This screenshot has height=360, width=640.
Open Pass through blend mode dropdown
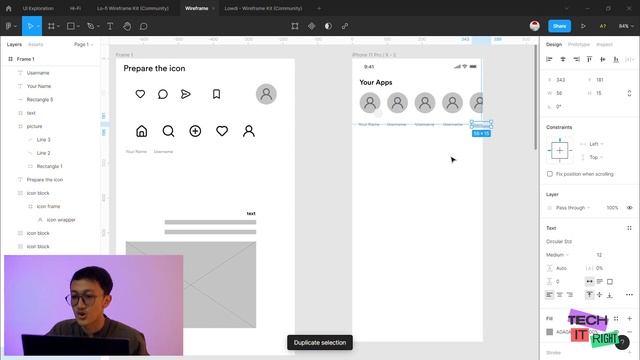573,208
